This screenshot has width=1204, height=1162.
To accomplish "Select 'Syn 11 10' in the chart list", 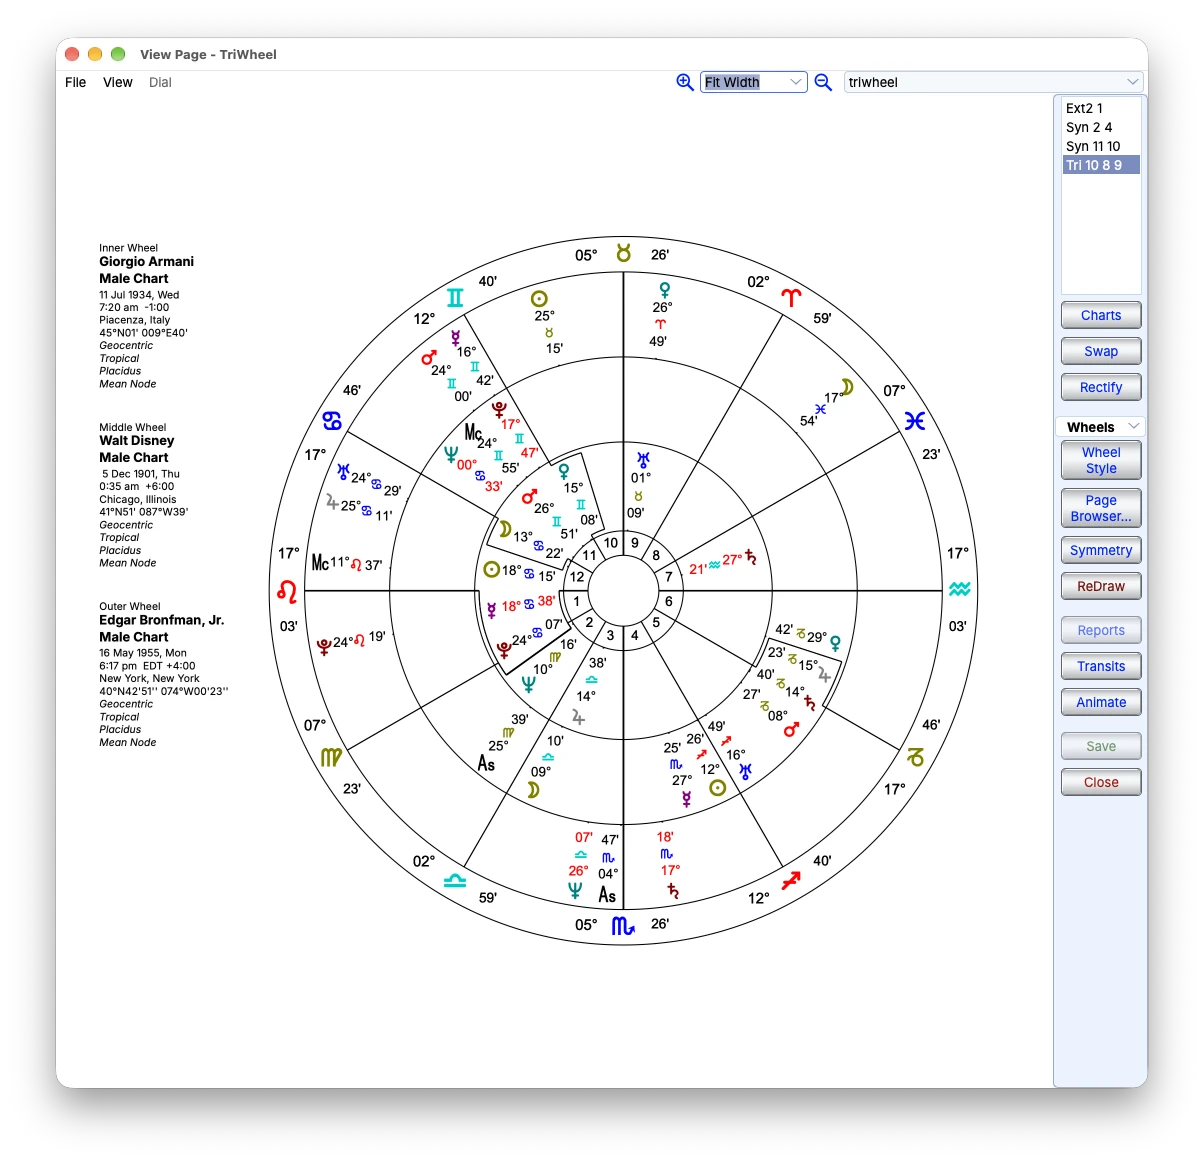I will [x=1101, y=146].
